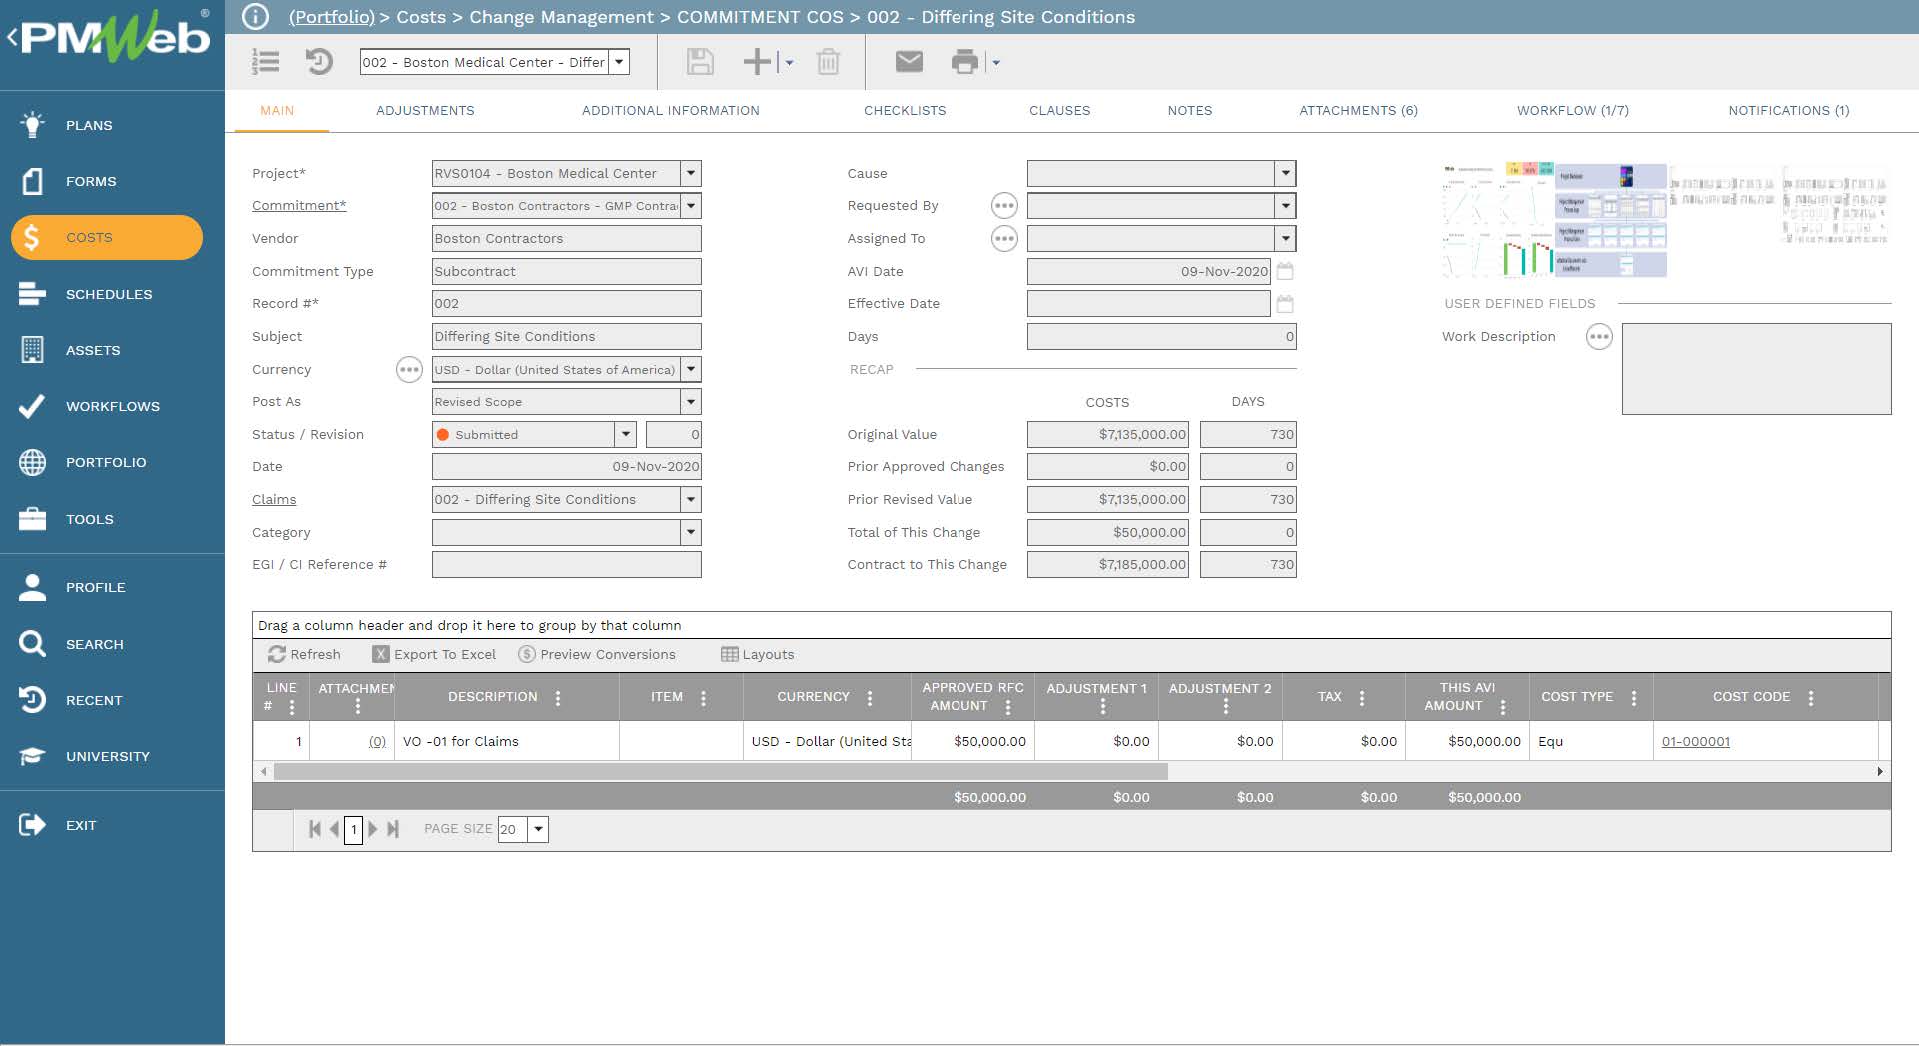
Task: Expand the Cause dropdown
Action: click(x=1285, y=173)
